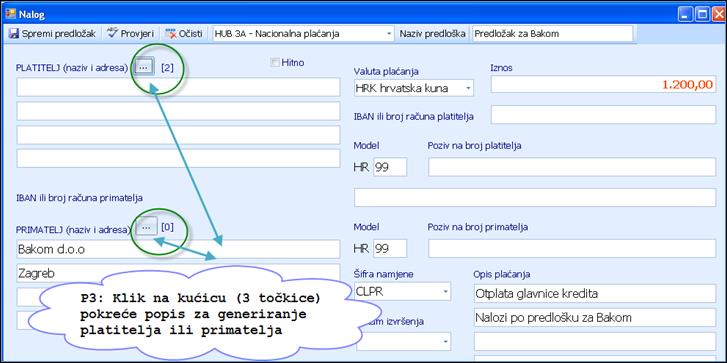This screenshot has height=363, width=727.
Task: Open payer list with PLATITELJ three-dots button
Action: click(x=144, y=68)
